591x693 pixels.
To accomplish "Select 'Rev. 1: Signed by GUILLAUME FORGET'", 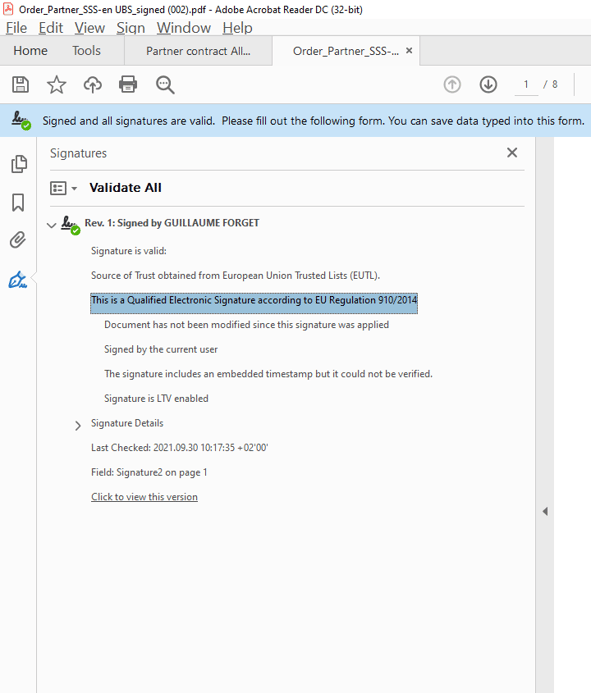I will (x=172, y=223).
